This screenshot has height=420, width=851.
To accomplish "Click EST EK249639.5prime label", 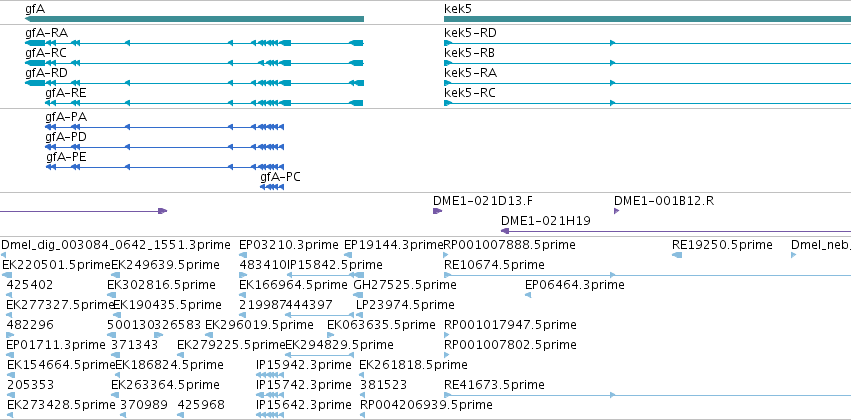I will coord(166,265).
